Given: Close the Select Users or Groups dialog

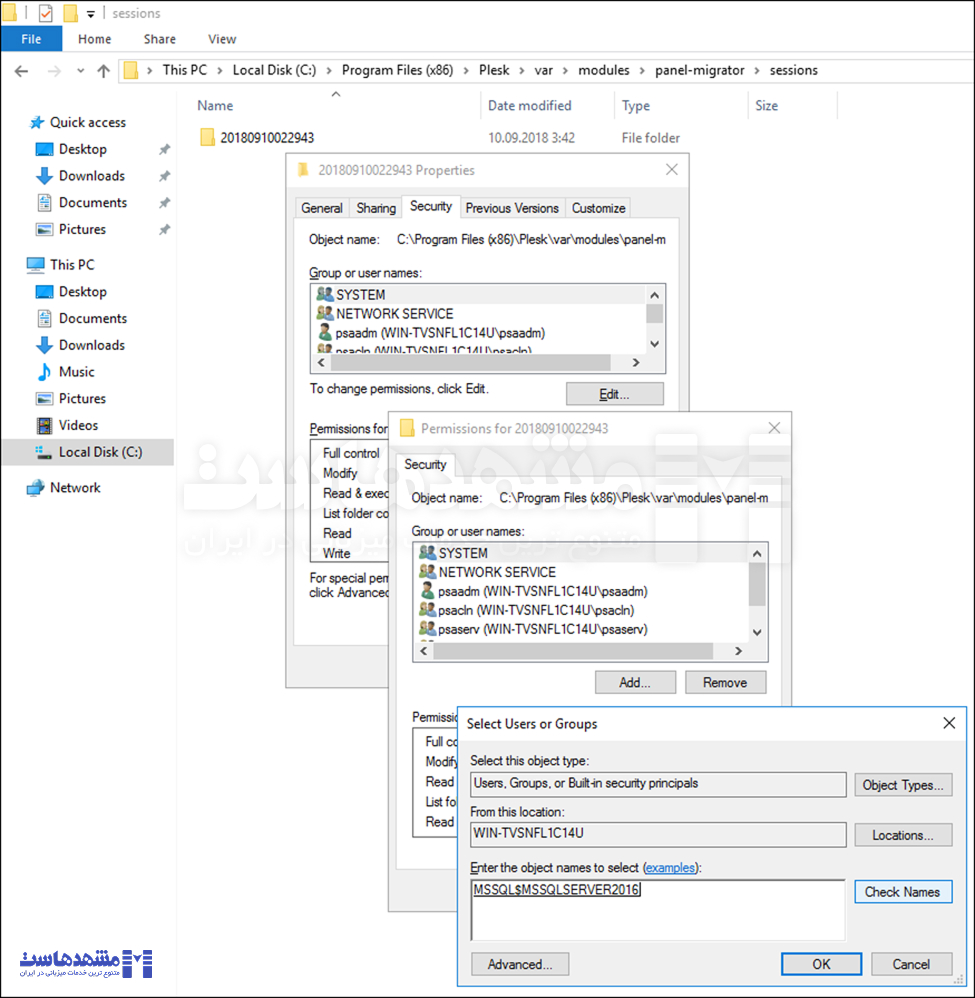Looking at the screenshot, I should pos(949,723).
